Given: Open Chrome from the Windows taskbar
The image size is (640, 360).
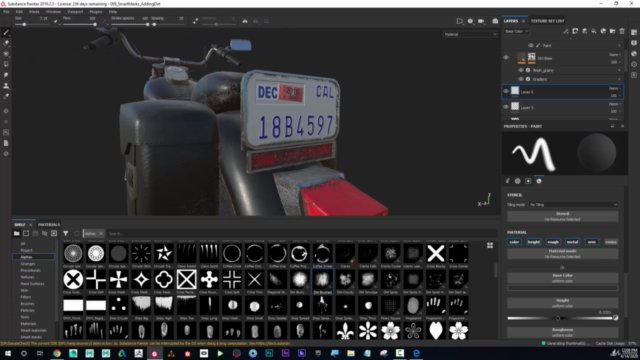Looking at the screenshot, I should coord(57,353).
